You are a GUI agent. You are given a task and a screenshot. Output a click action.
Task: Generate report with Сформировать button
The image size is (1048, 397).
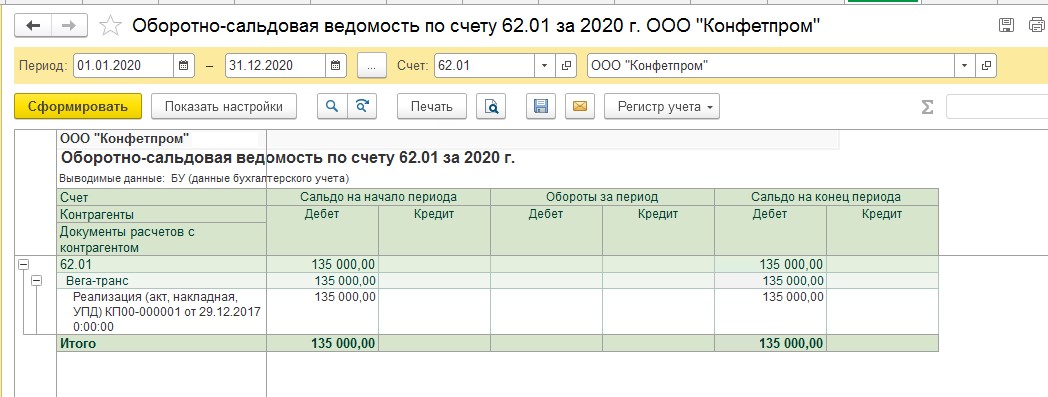pyautogui.click(x=78, y=106)
